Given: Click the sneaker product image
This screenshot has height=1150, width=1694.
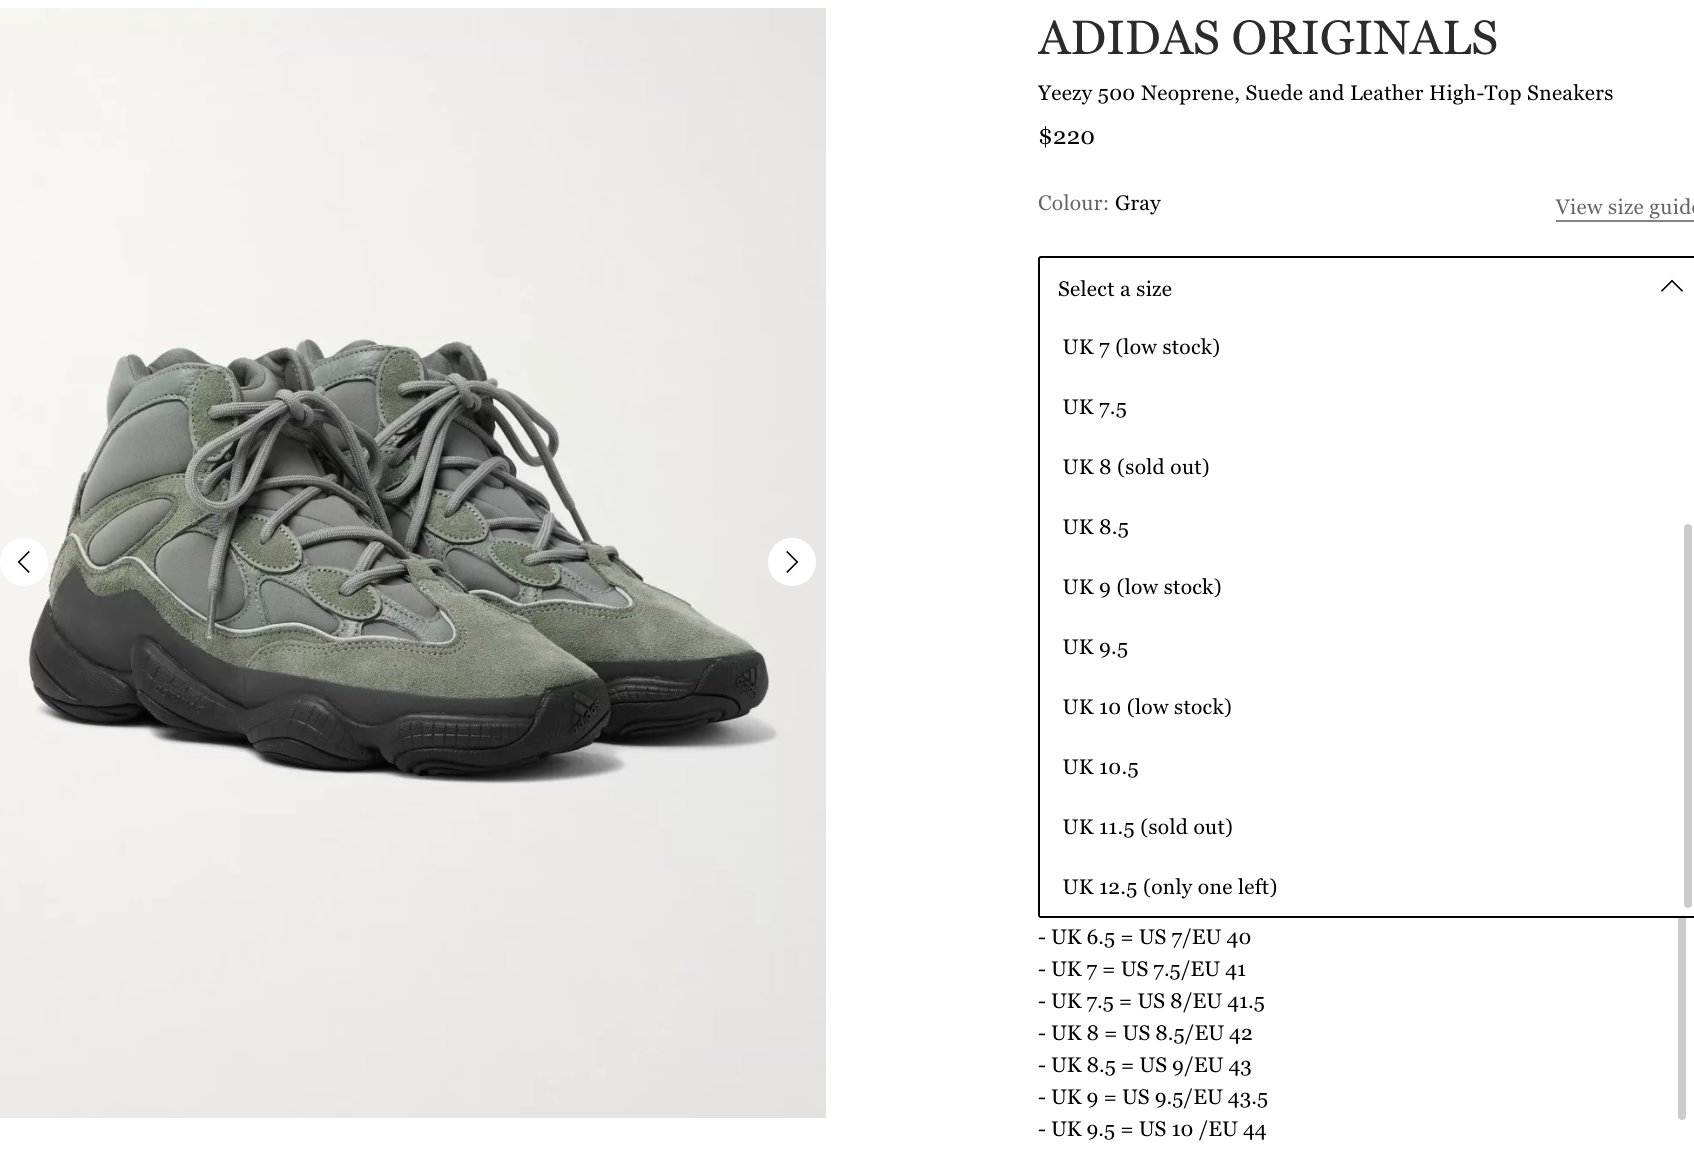Looking at the screenshot, I should (413, 562).
